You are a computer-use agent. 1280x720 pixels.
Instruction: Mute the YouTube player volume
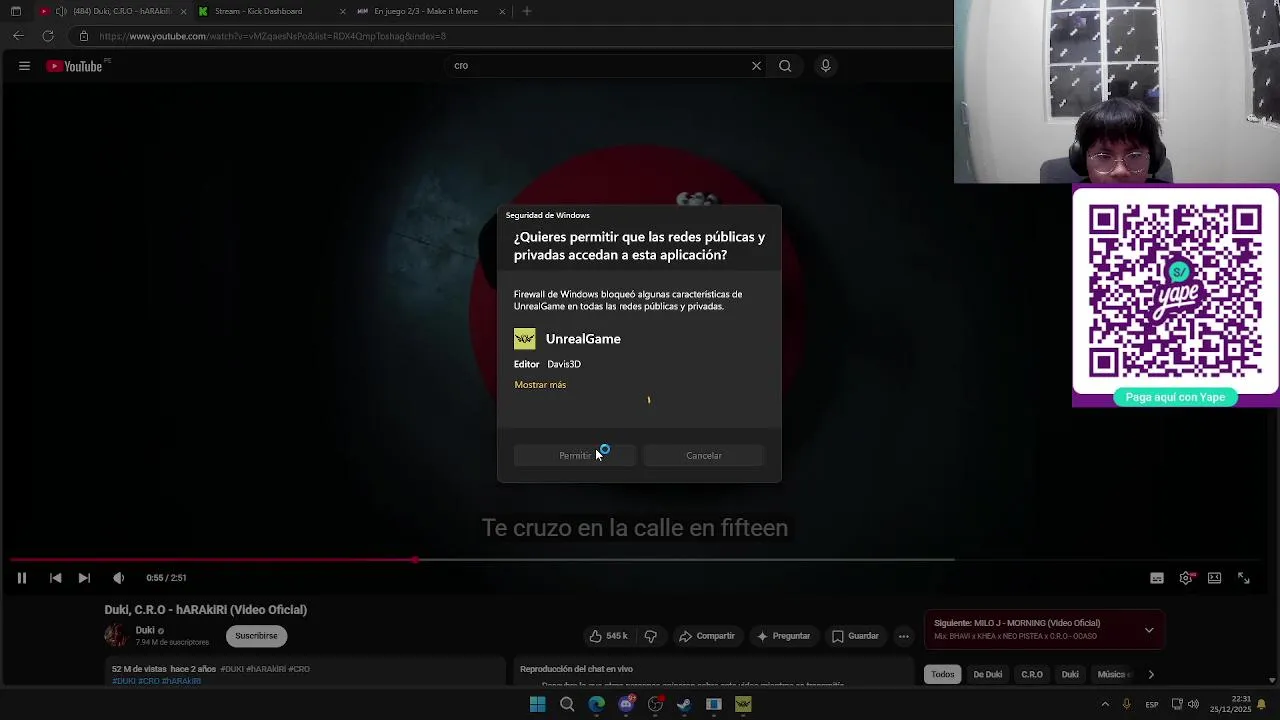click(118, 578)
